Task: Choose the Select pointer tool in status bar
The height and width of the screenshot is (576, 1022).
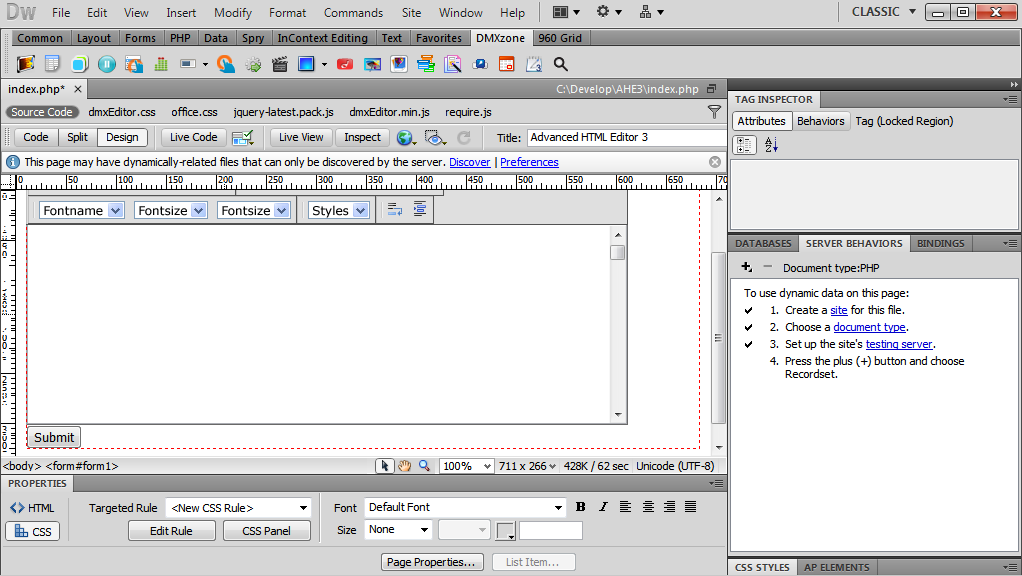Action: pos(385,466)
